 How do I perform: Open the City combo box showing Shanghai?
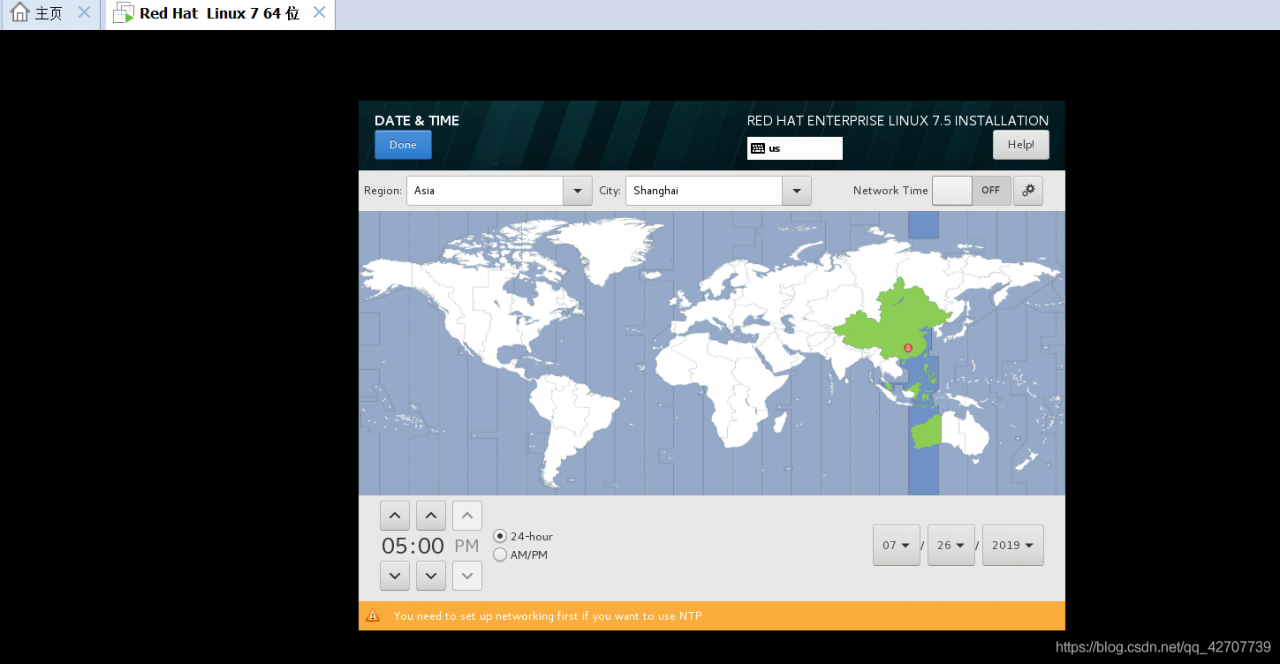tap(718, 190)
